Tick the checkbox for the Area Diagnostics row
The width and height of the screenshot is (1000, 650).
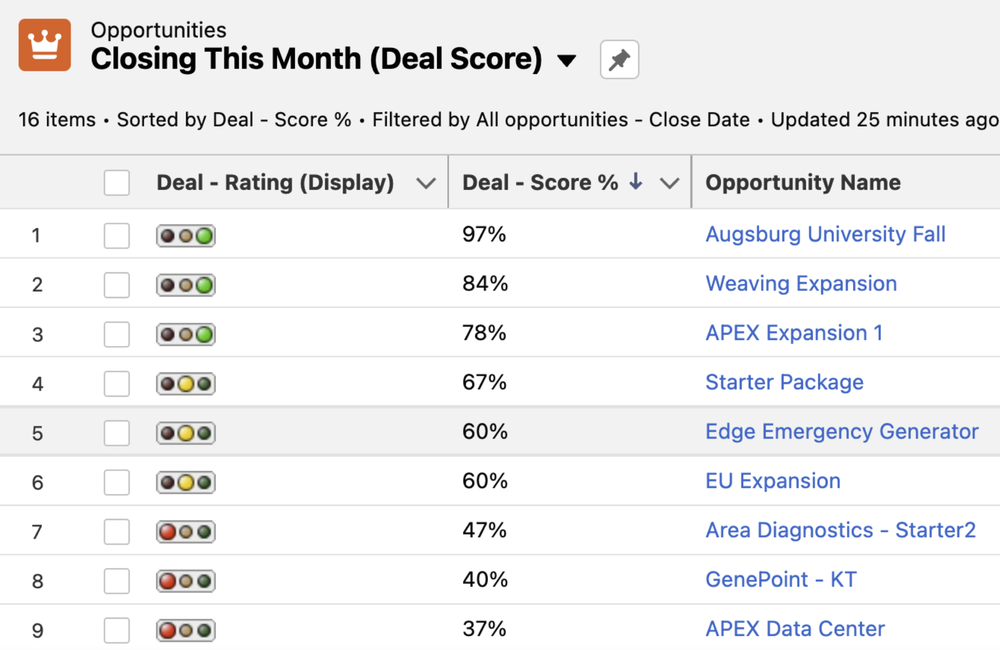pyautogui.click(x=117, y=531)
